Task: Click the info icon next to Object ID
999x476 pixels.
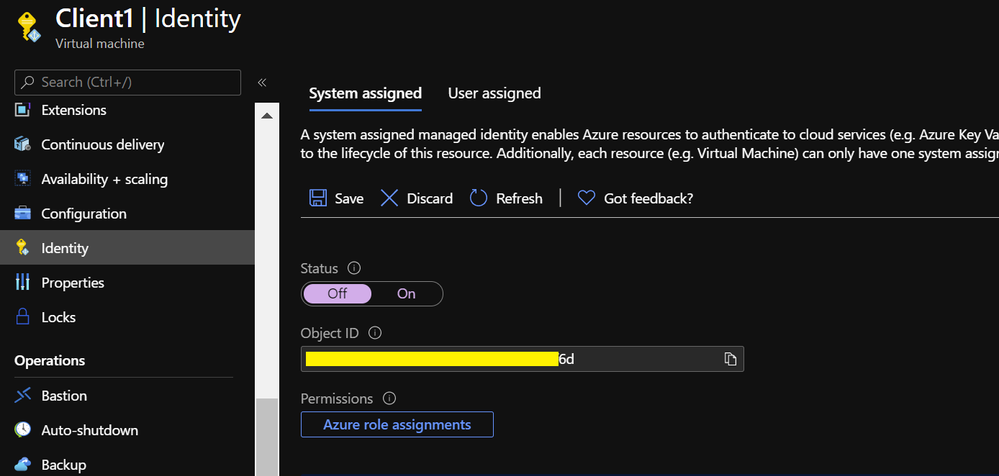Action: pyautogui.click(x=375, y=333)
